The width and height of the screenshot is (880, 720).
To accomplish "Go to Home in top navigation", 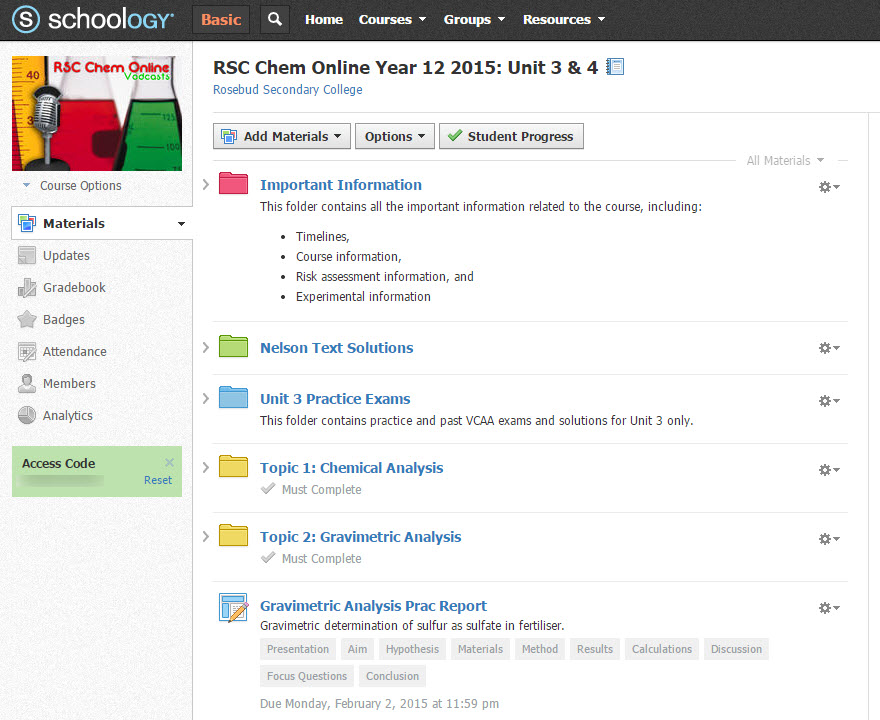I will [324, 20].
